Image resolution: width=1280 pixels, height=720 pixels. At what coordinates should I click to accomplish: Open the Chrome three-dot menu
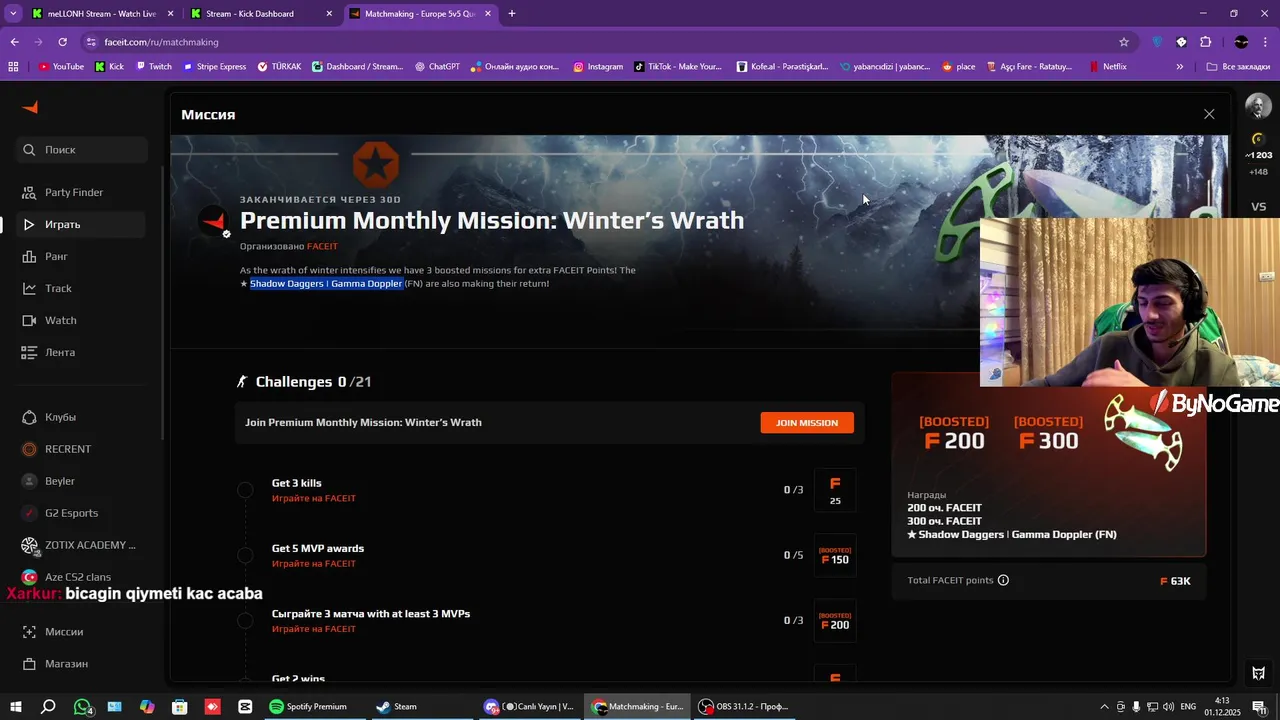[1265, 42]
